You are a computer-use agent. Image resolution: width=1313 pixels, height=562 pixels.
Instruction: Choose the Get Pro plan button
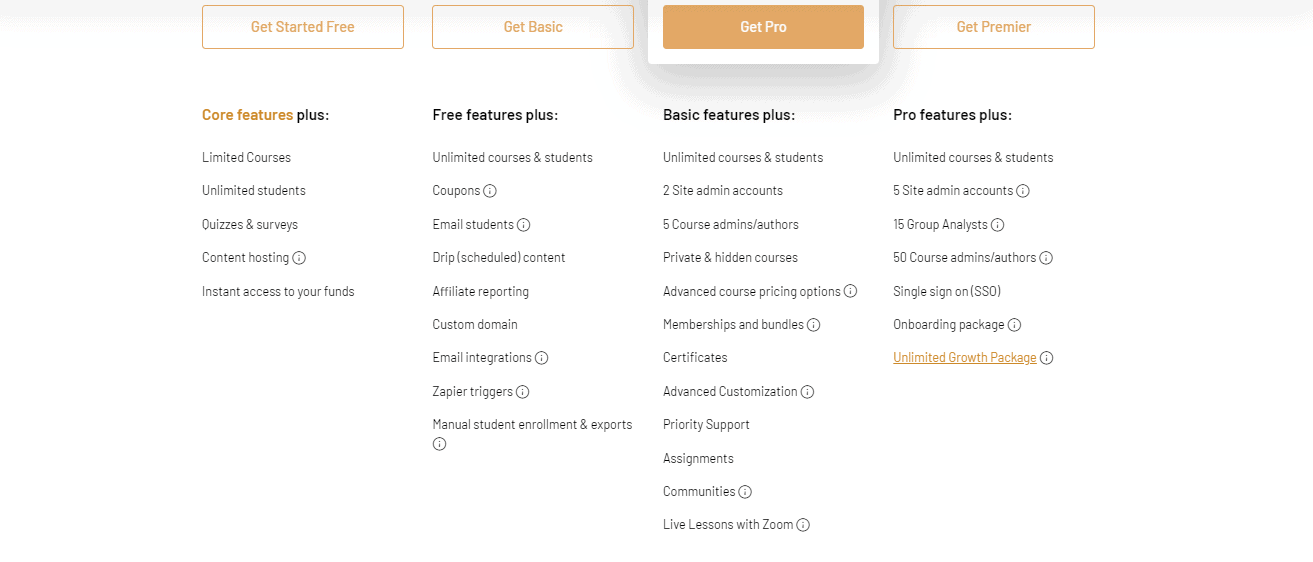(763, 27)
